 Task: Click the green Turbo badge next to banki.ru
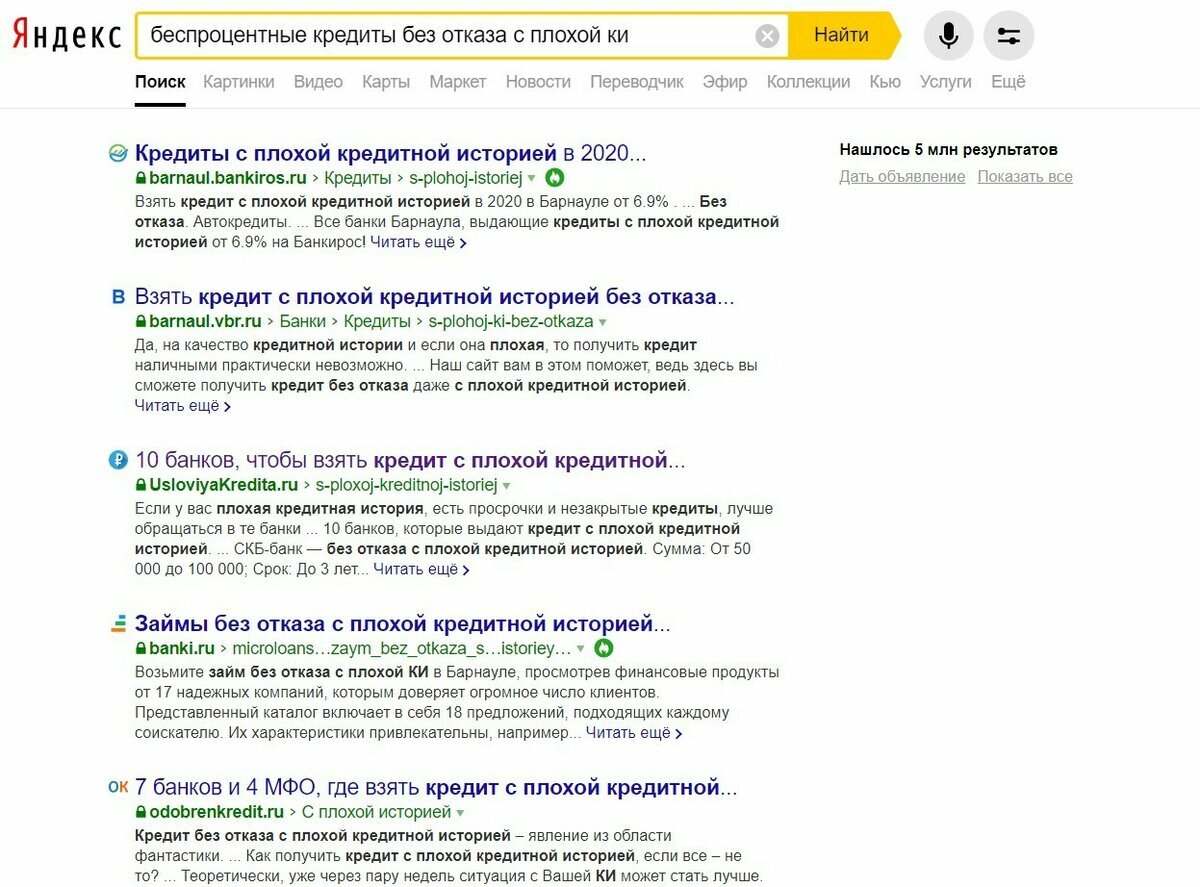point(604,648)
